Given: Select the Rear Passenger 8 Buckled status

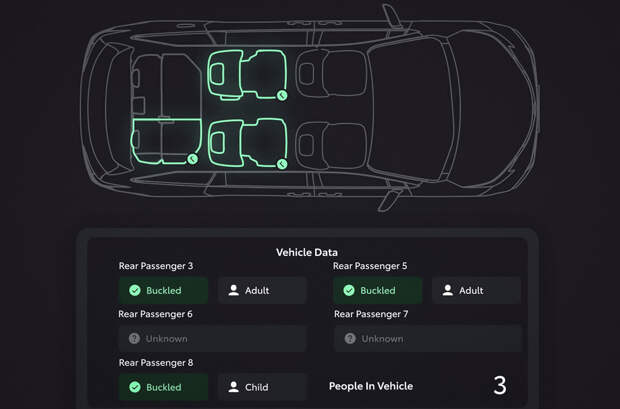Looking at the screenshot, I should (x=163, y=387).
